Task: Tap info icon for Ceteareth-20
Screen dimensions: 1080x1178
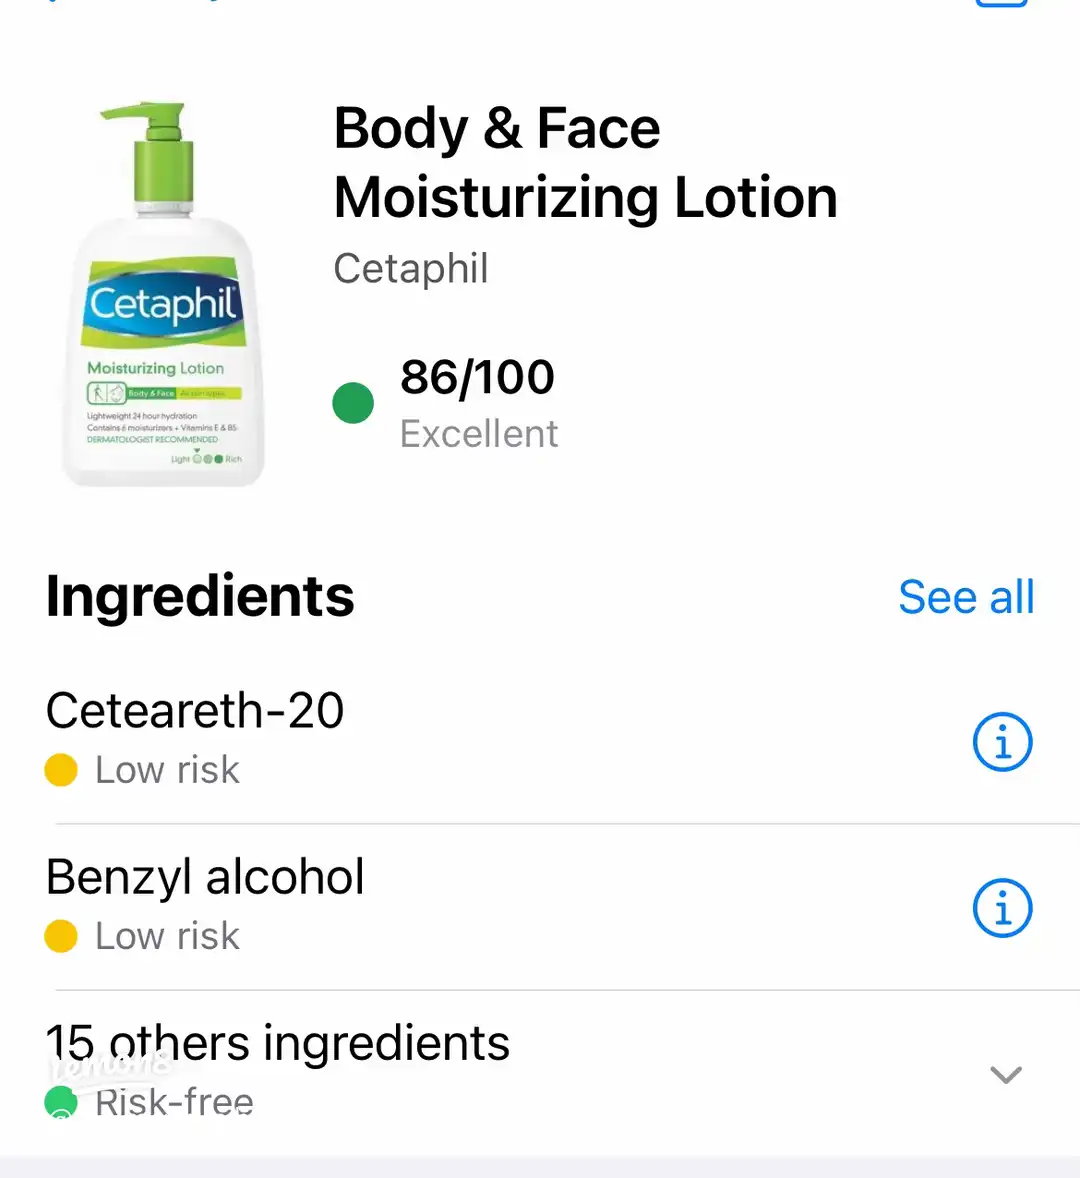Action: (x=1002, y=742)
